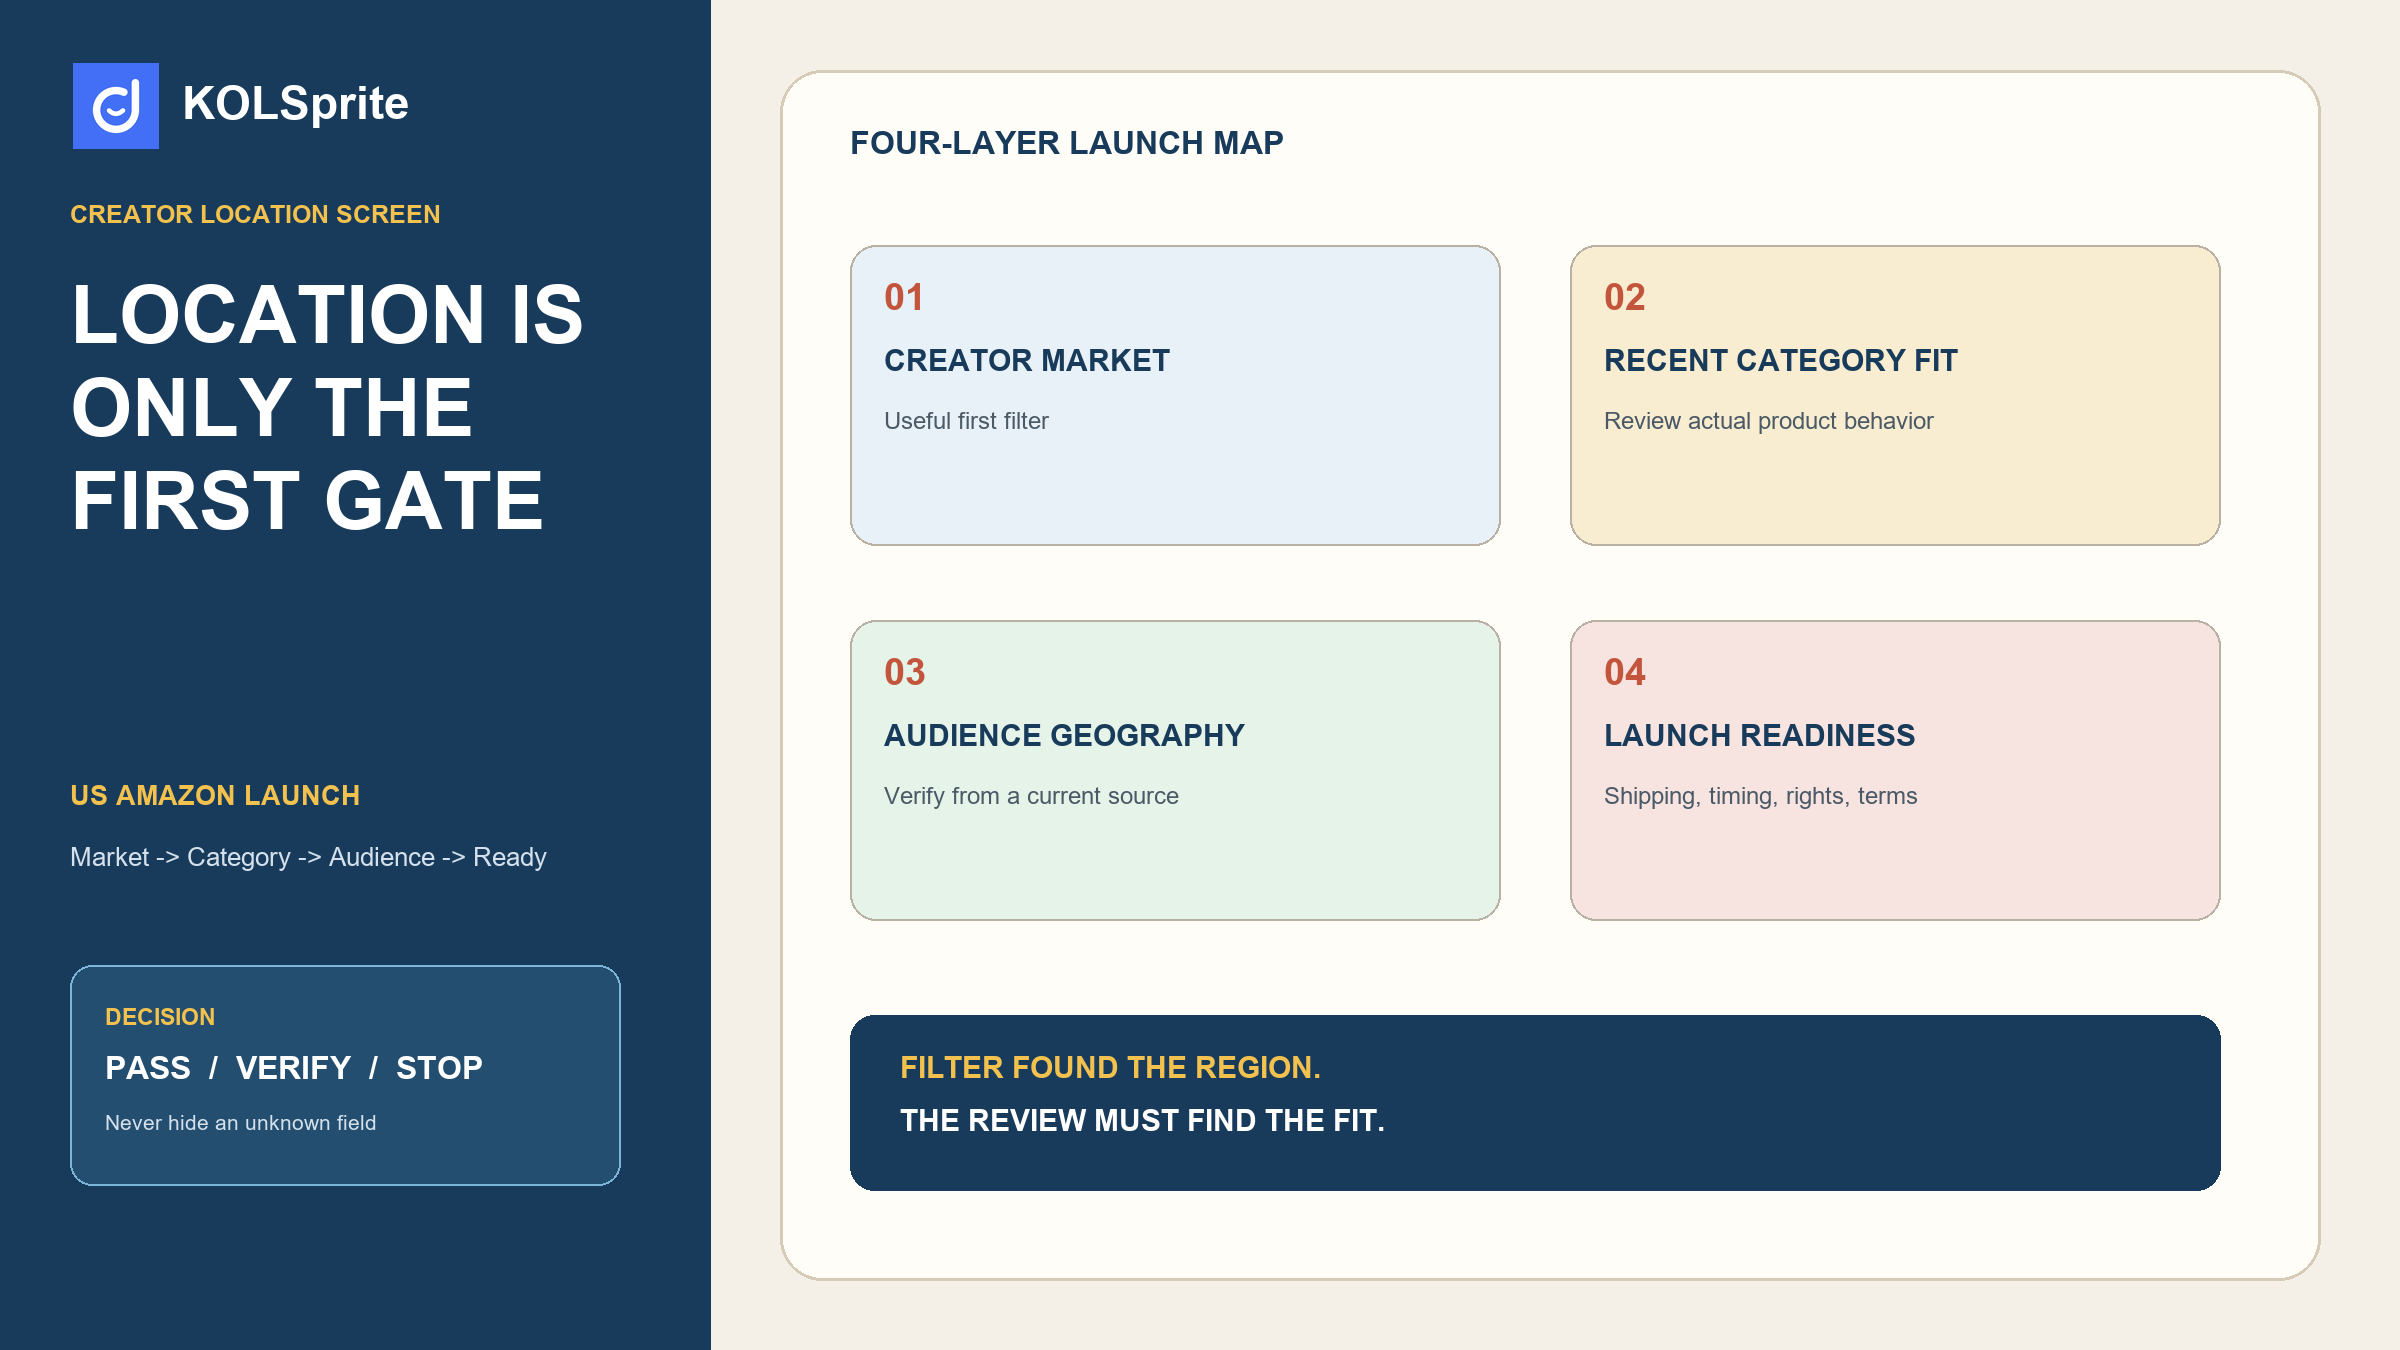This screenshot has width=2400, height=1350.
Task: Select the 04 Launch Readiness card
Action: (1895, 770)
